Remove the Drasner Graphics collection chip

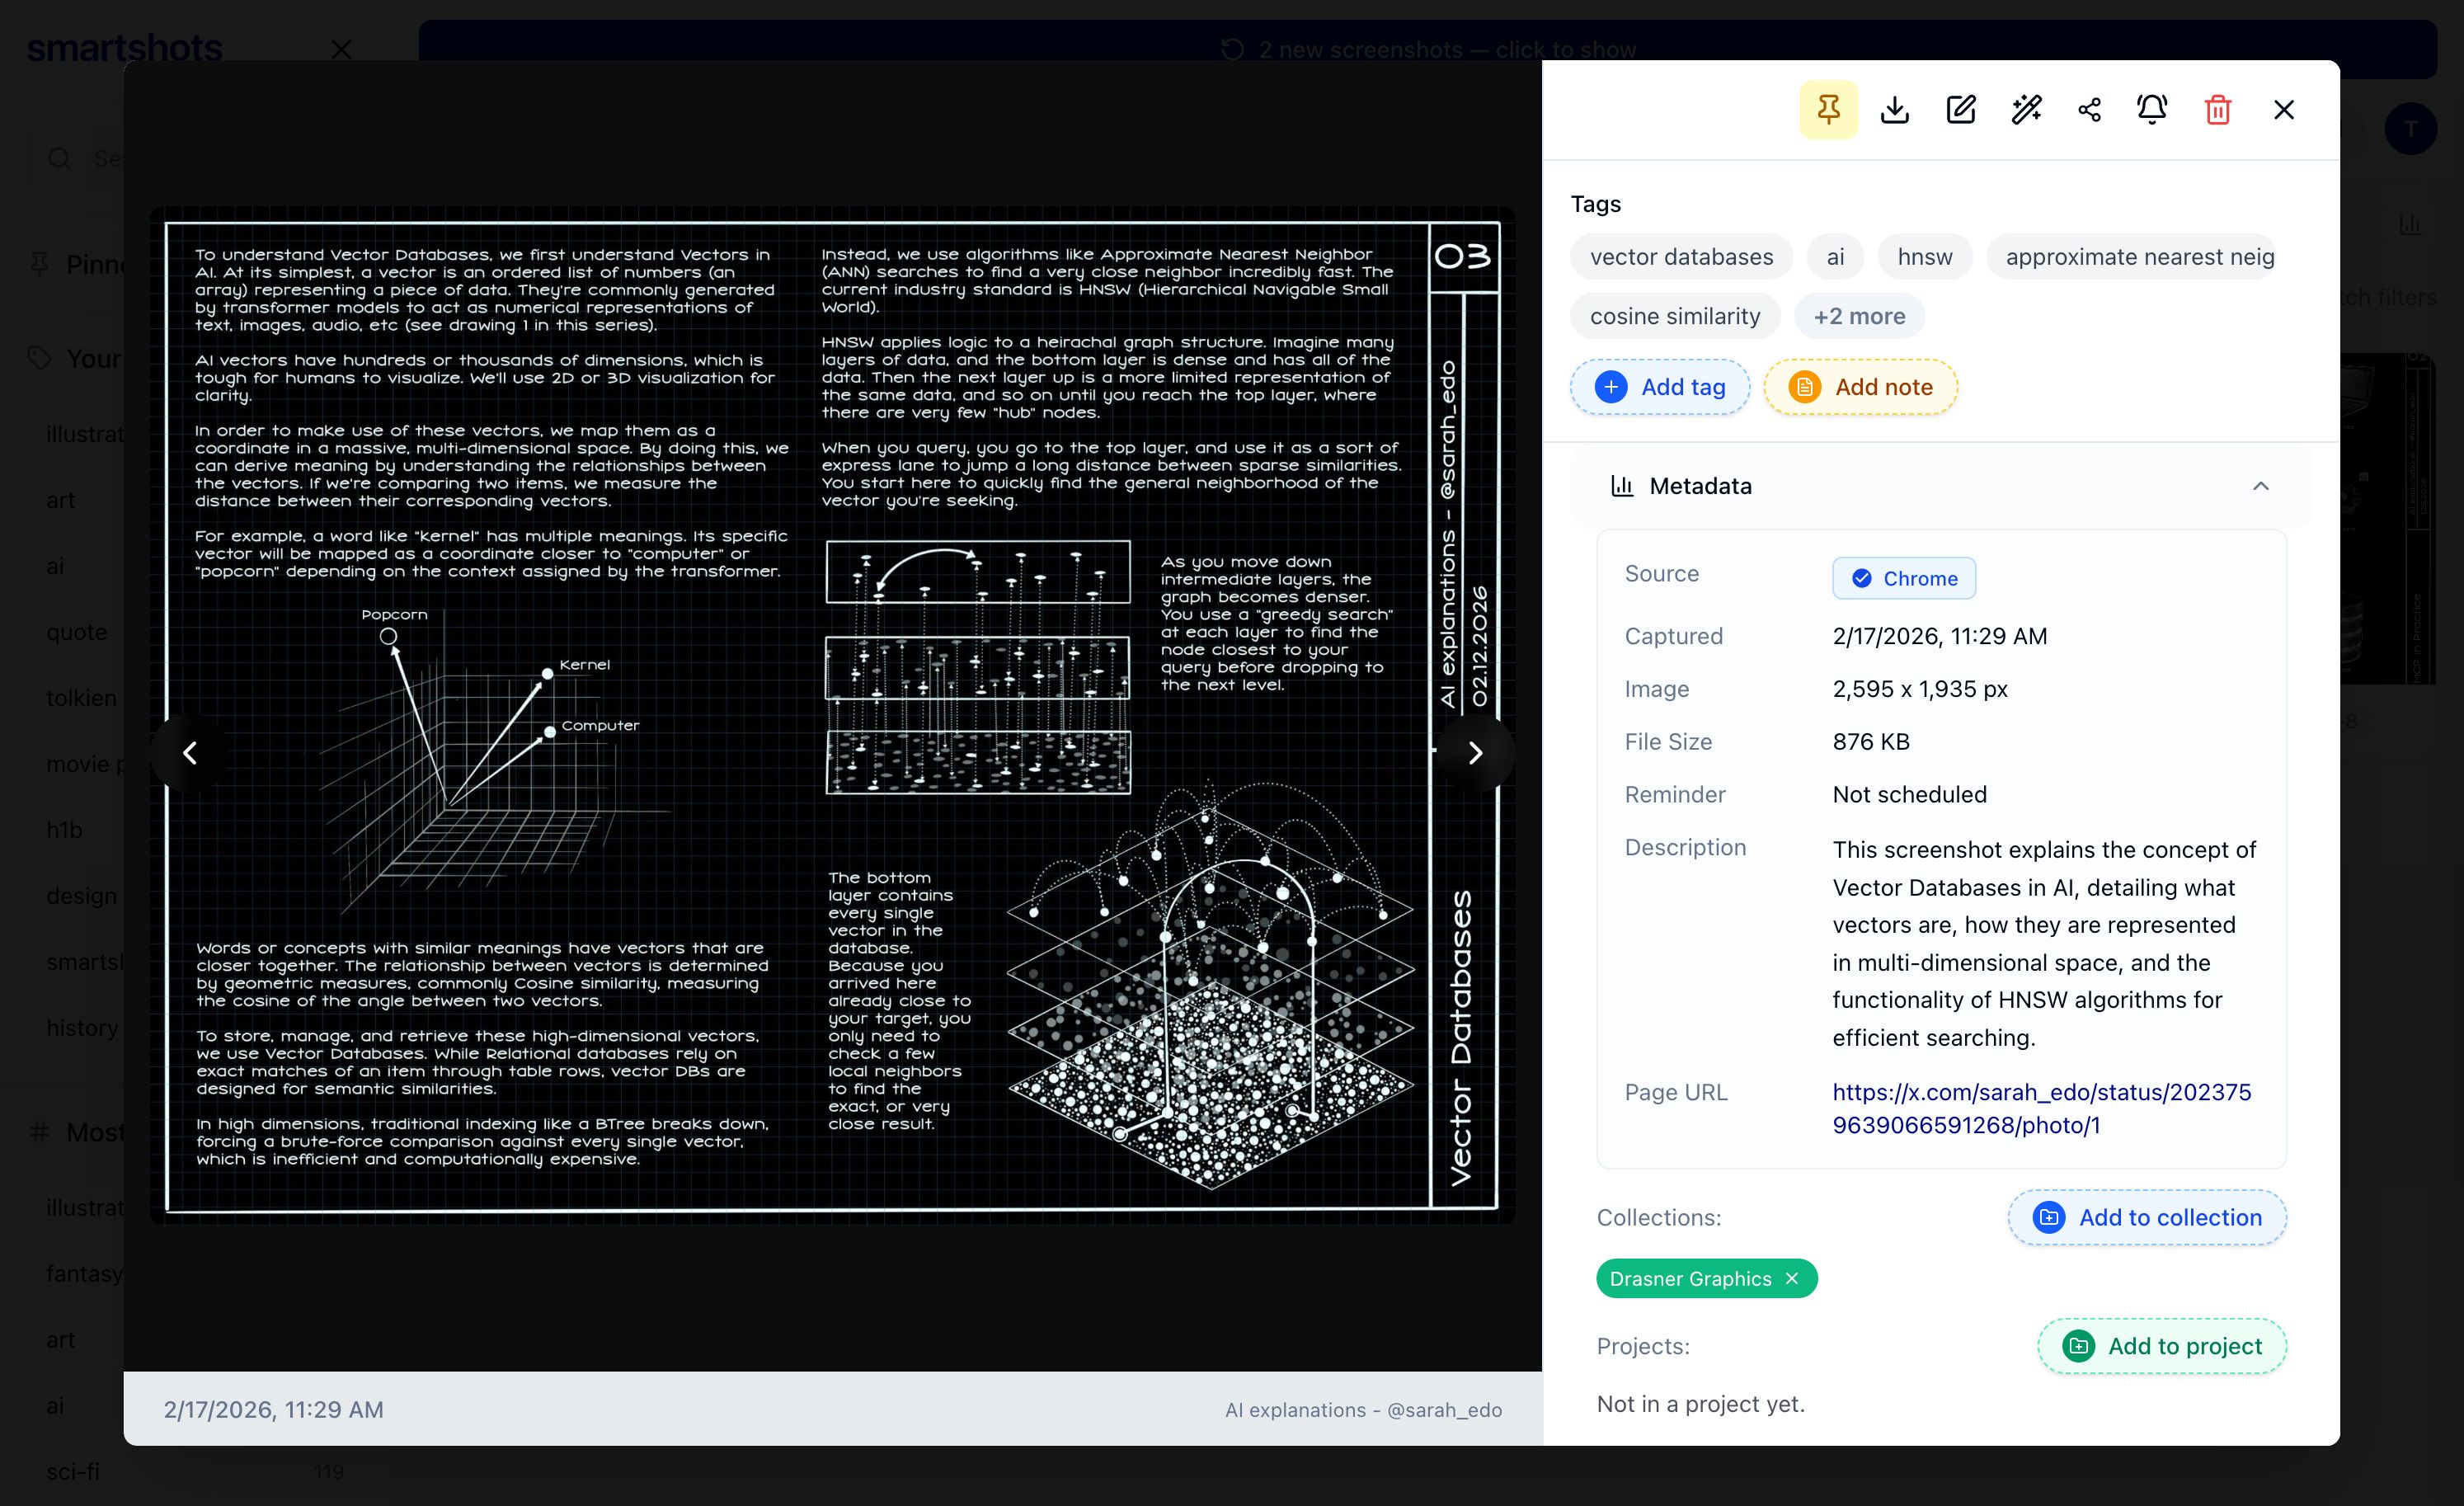pos(1792,1279)
